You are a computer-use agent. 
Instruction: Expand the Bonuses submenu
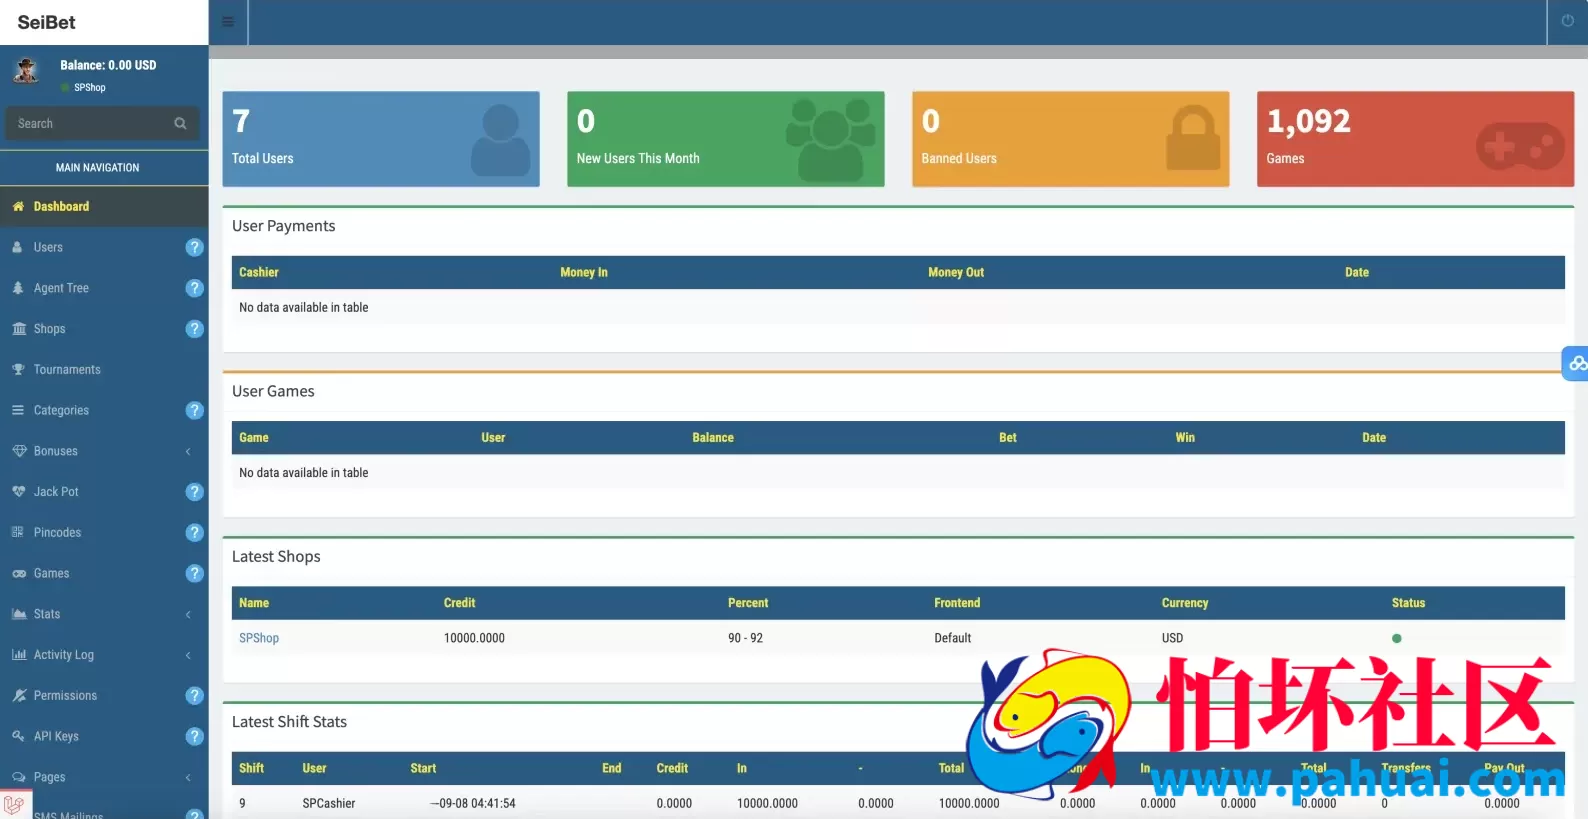[188, 452]
